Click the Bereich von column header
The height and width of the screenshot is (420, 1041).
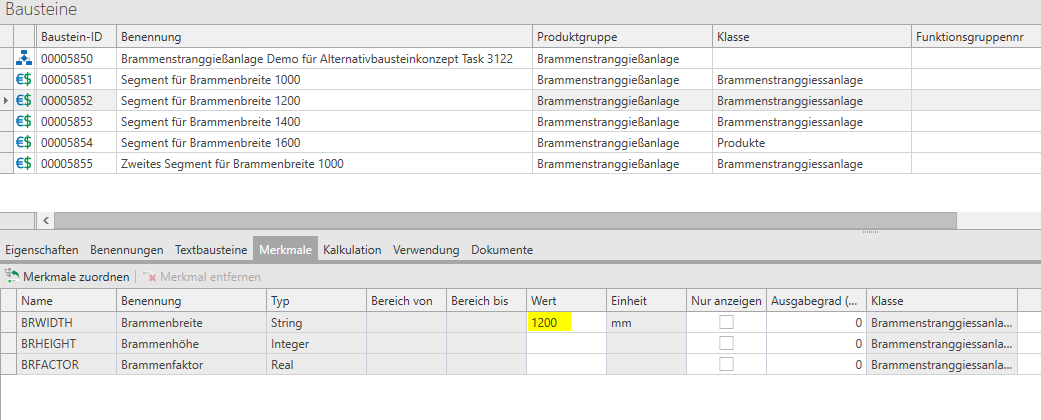click(406, 301)
